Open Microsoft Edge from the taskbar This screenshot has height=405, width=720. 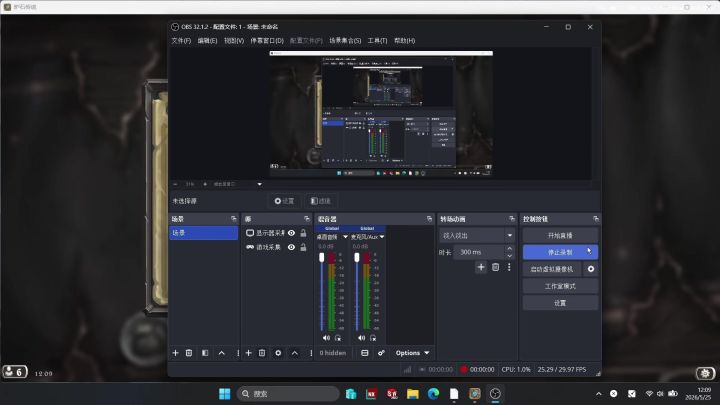[x=433, y=394]
